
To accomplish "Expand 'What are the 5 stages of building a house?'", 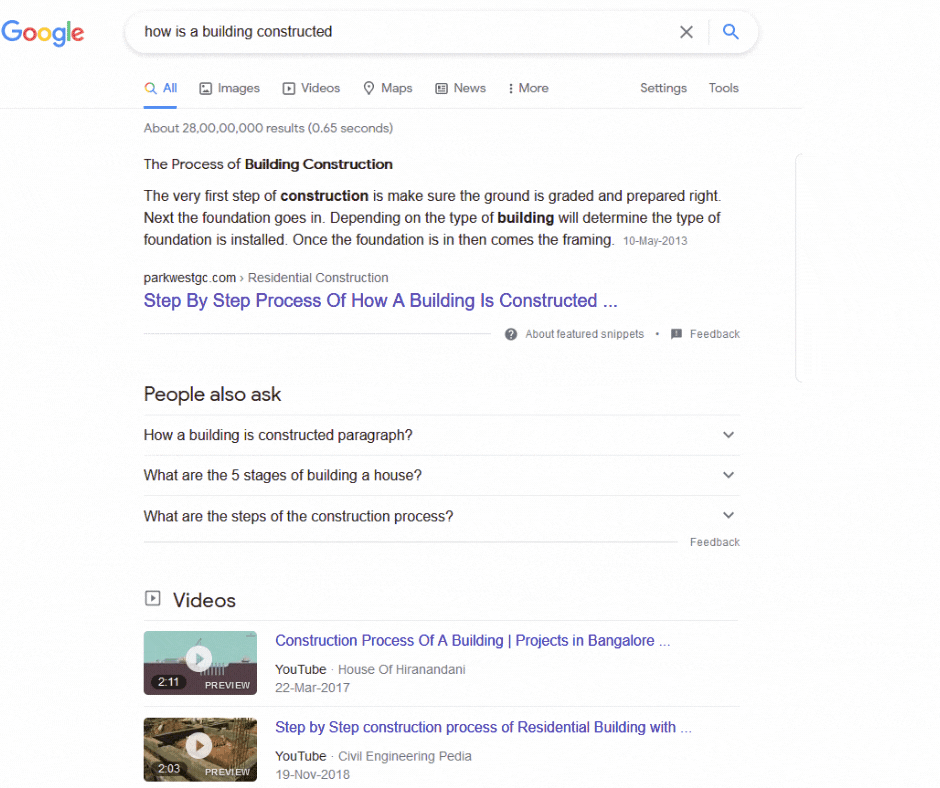I will coord(729,475).
